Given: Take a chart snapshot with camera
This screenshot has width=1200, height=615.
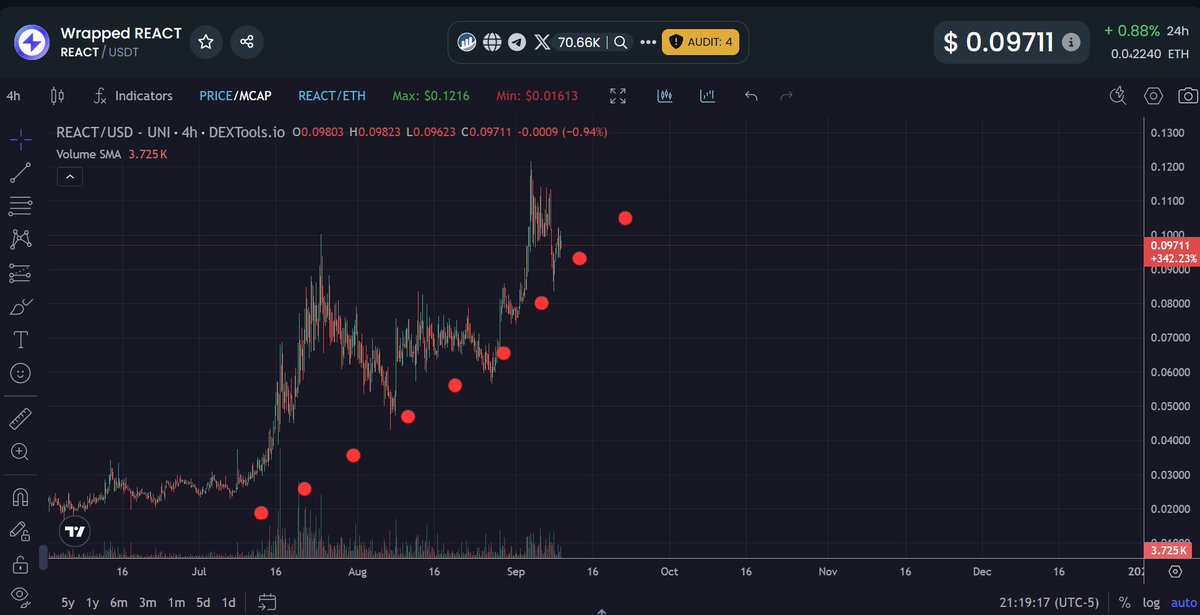Looking at the screenshot, I should (x=1188, y=96).
